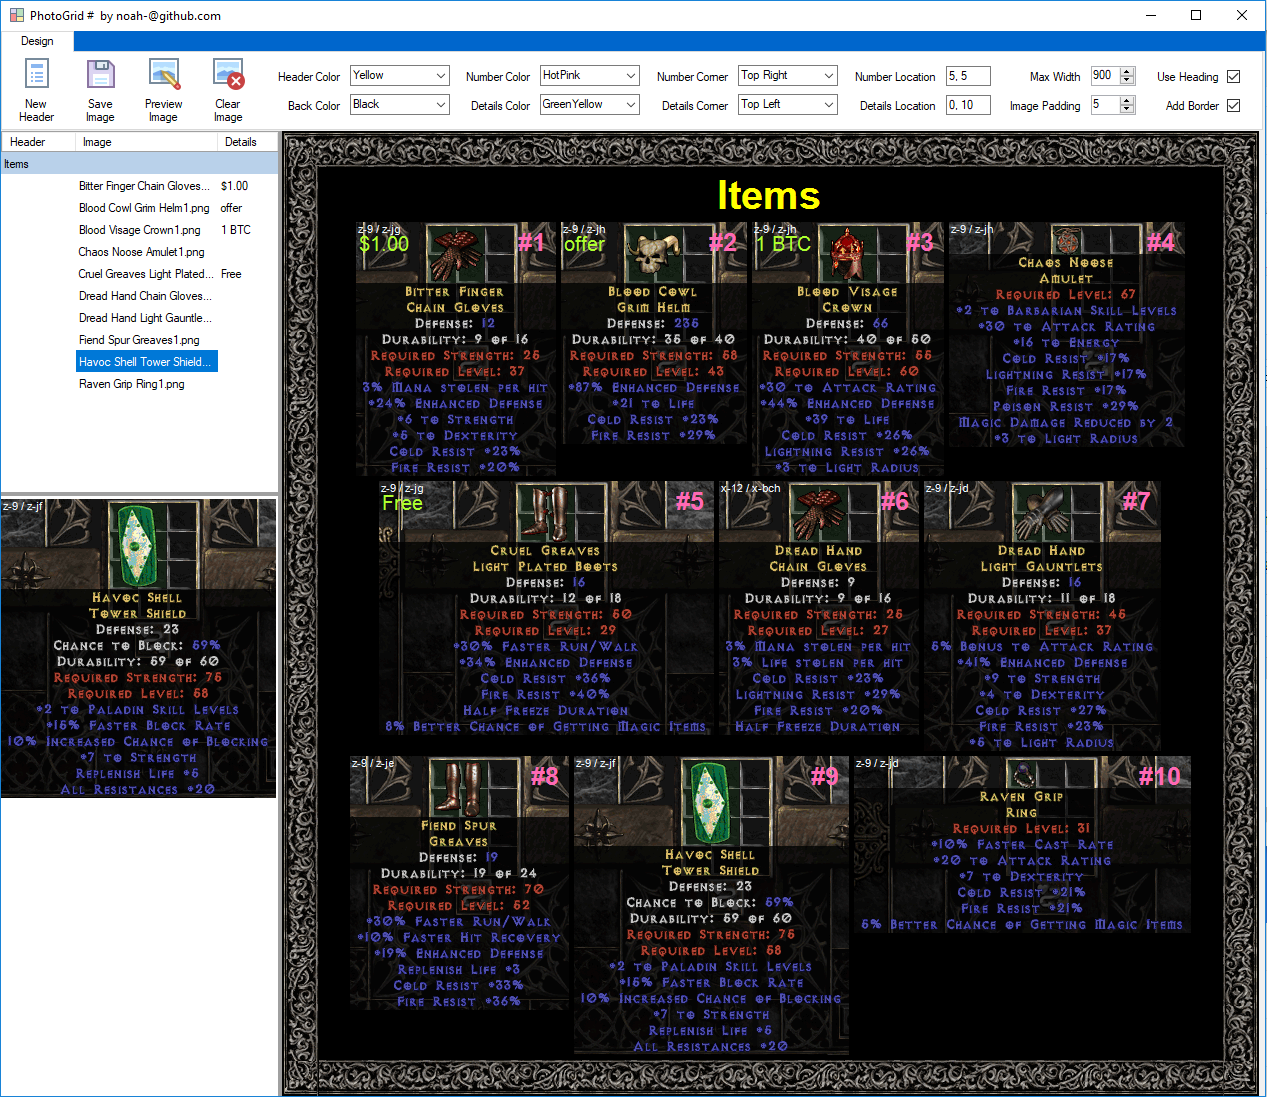This screenshot has width=1267, height=1097.
Task: Select Dread Hand Light Gauntlets row
Action: [146, 318]
